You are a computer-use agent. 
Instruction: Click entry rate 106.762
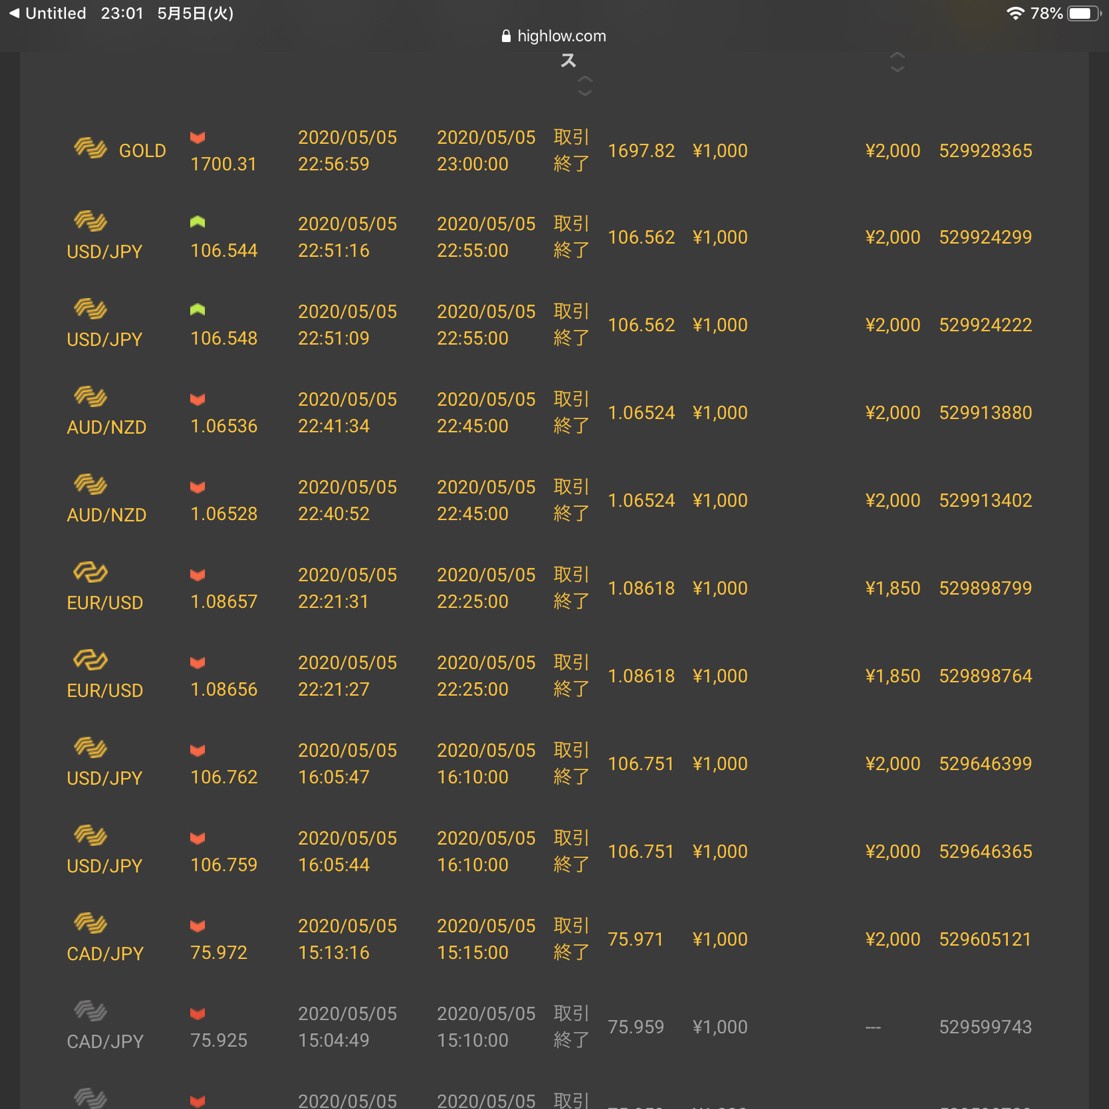[223, 777]
